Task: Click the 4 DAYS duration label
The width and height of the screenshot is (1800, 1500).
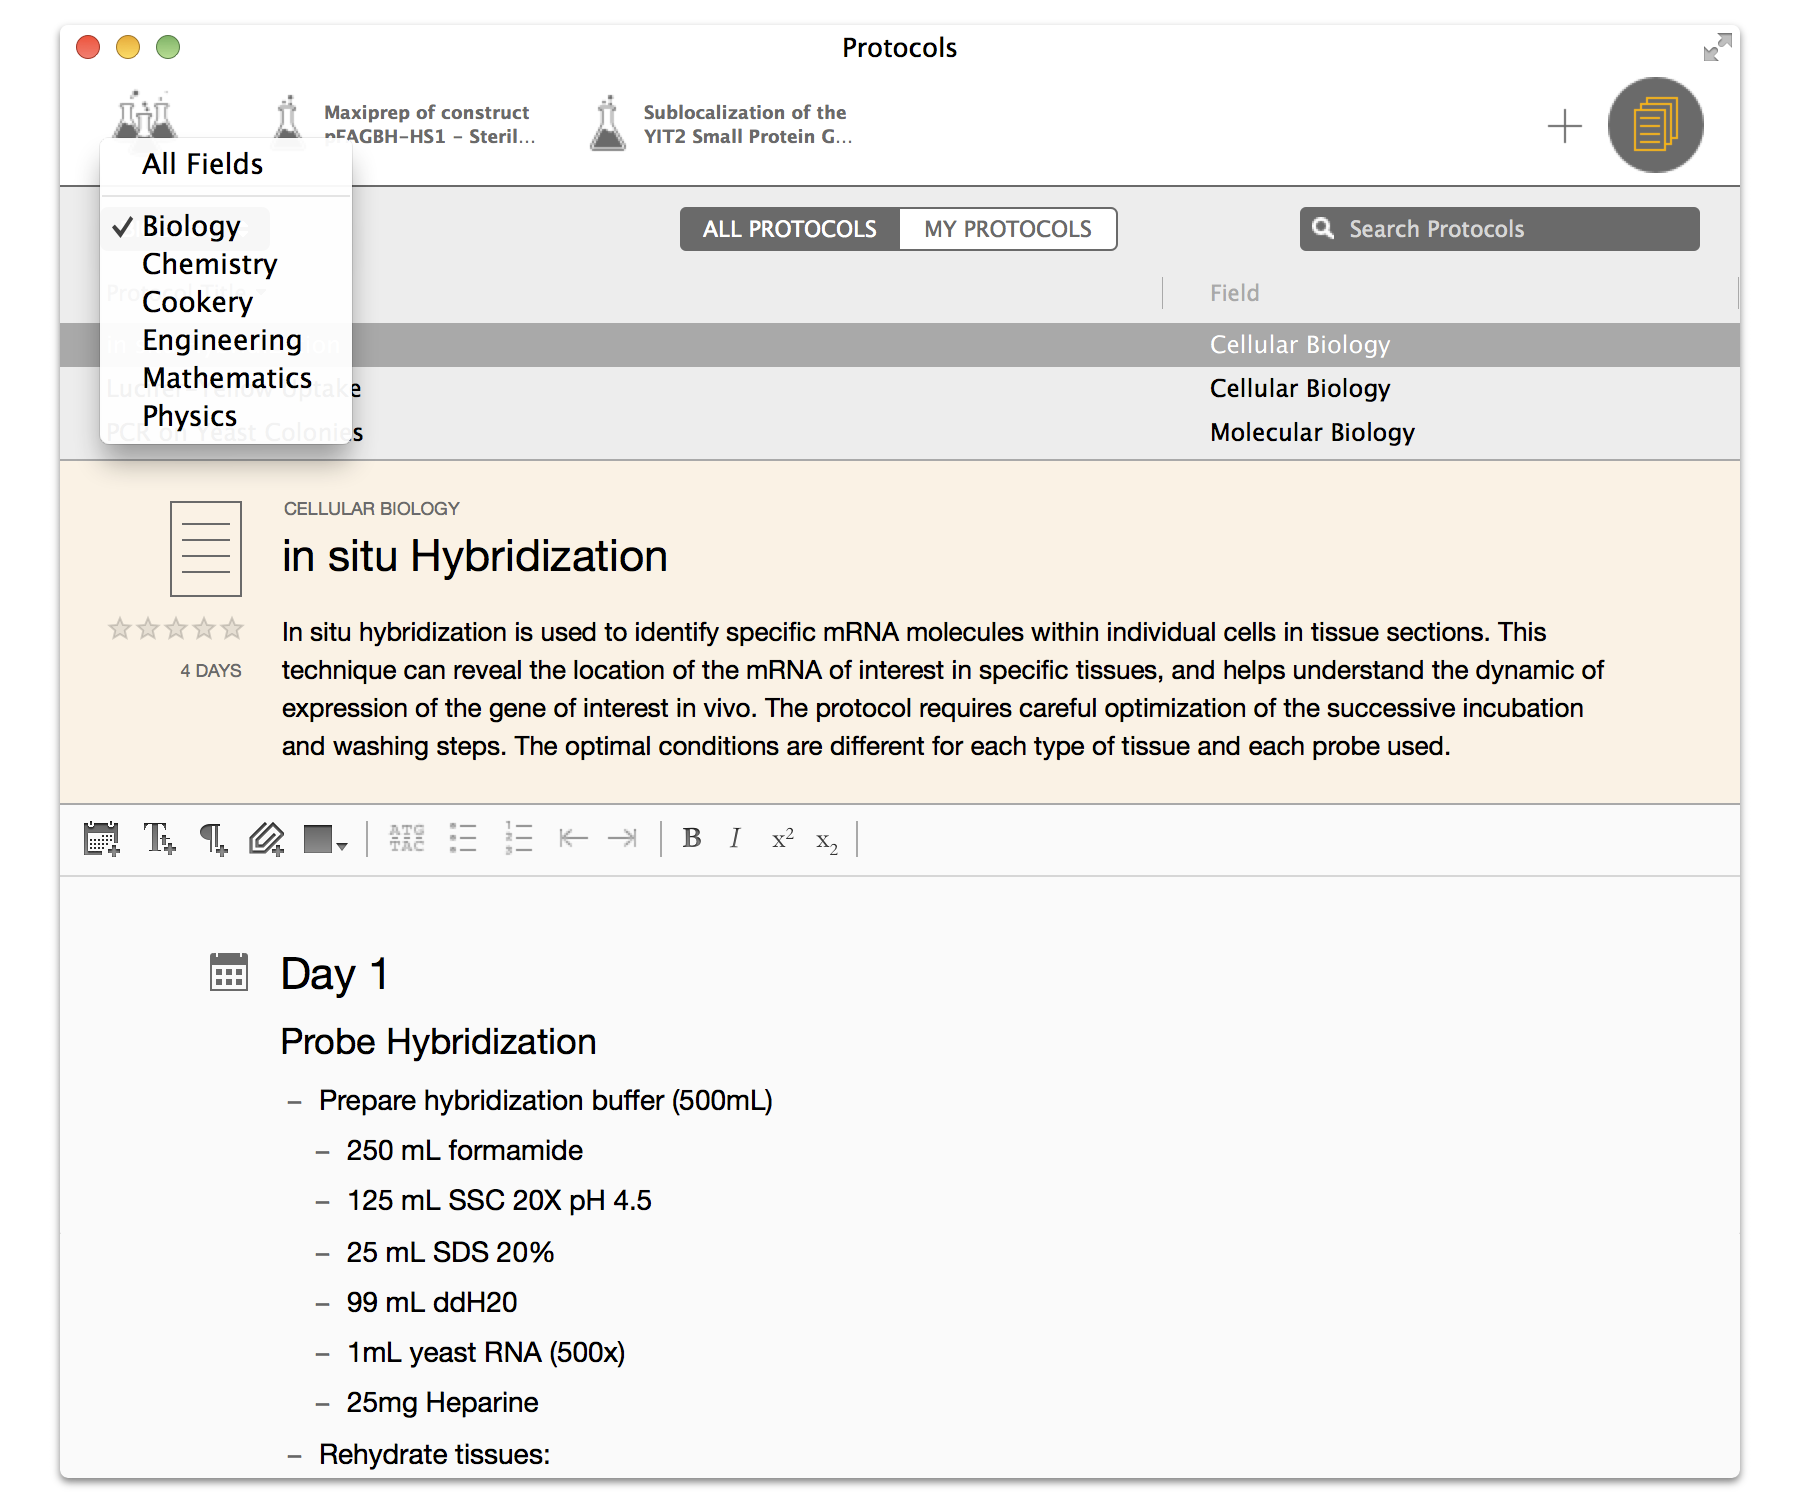Action: (x=211, y=671)
